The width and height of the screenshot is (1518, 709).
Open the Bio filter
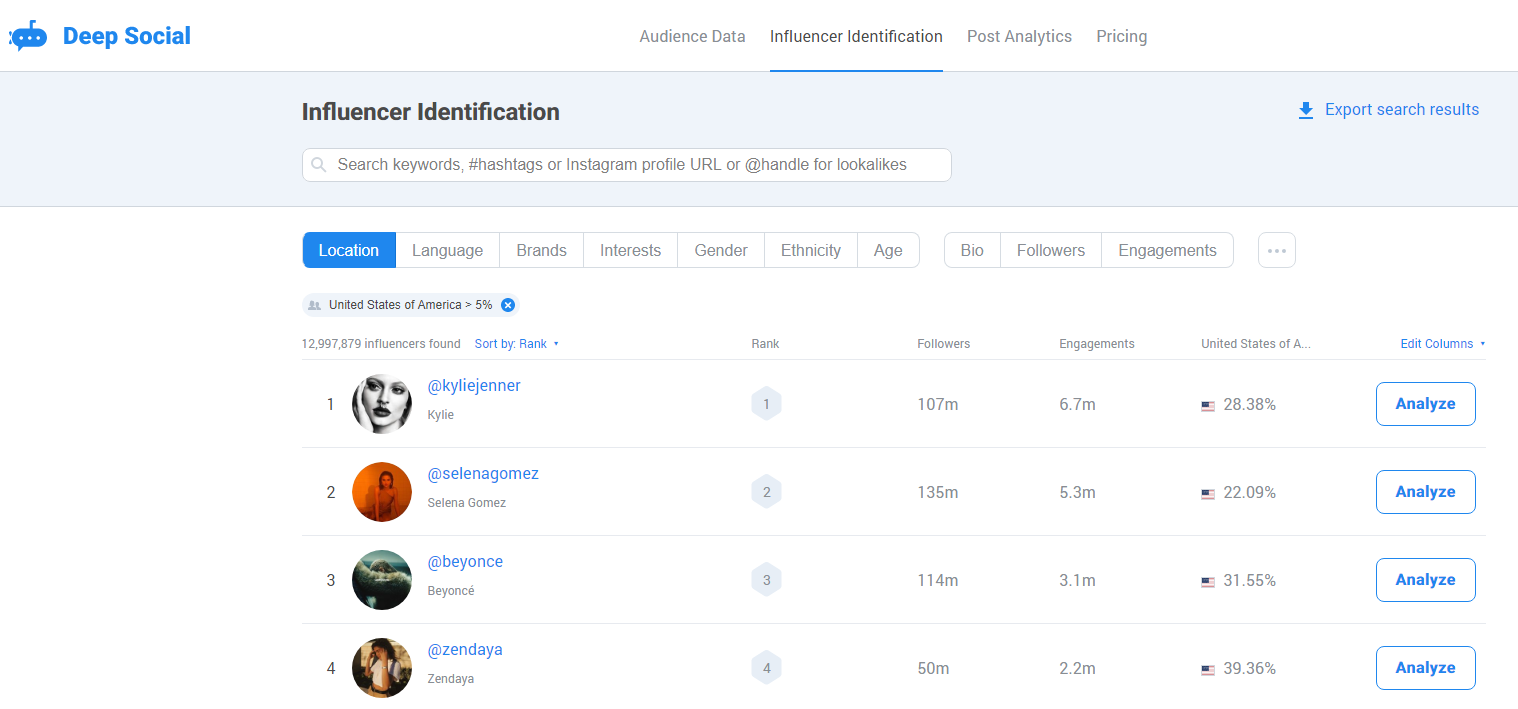click(x=972, y=250)
